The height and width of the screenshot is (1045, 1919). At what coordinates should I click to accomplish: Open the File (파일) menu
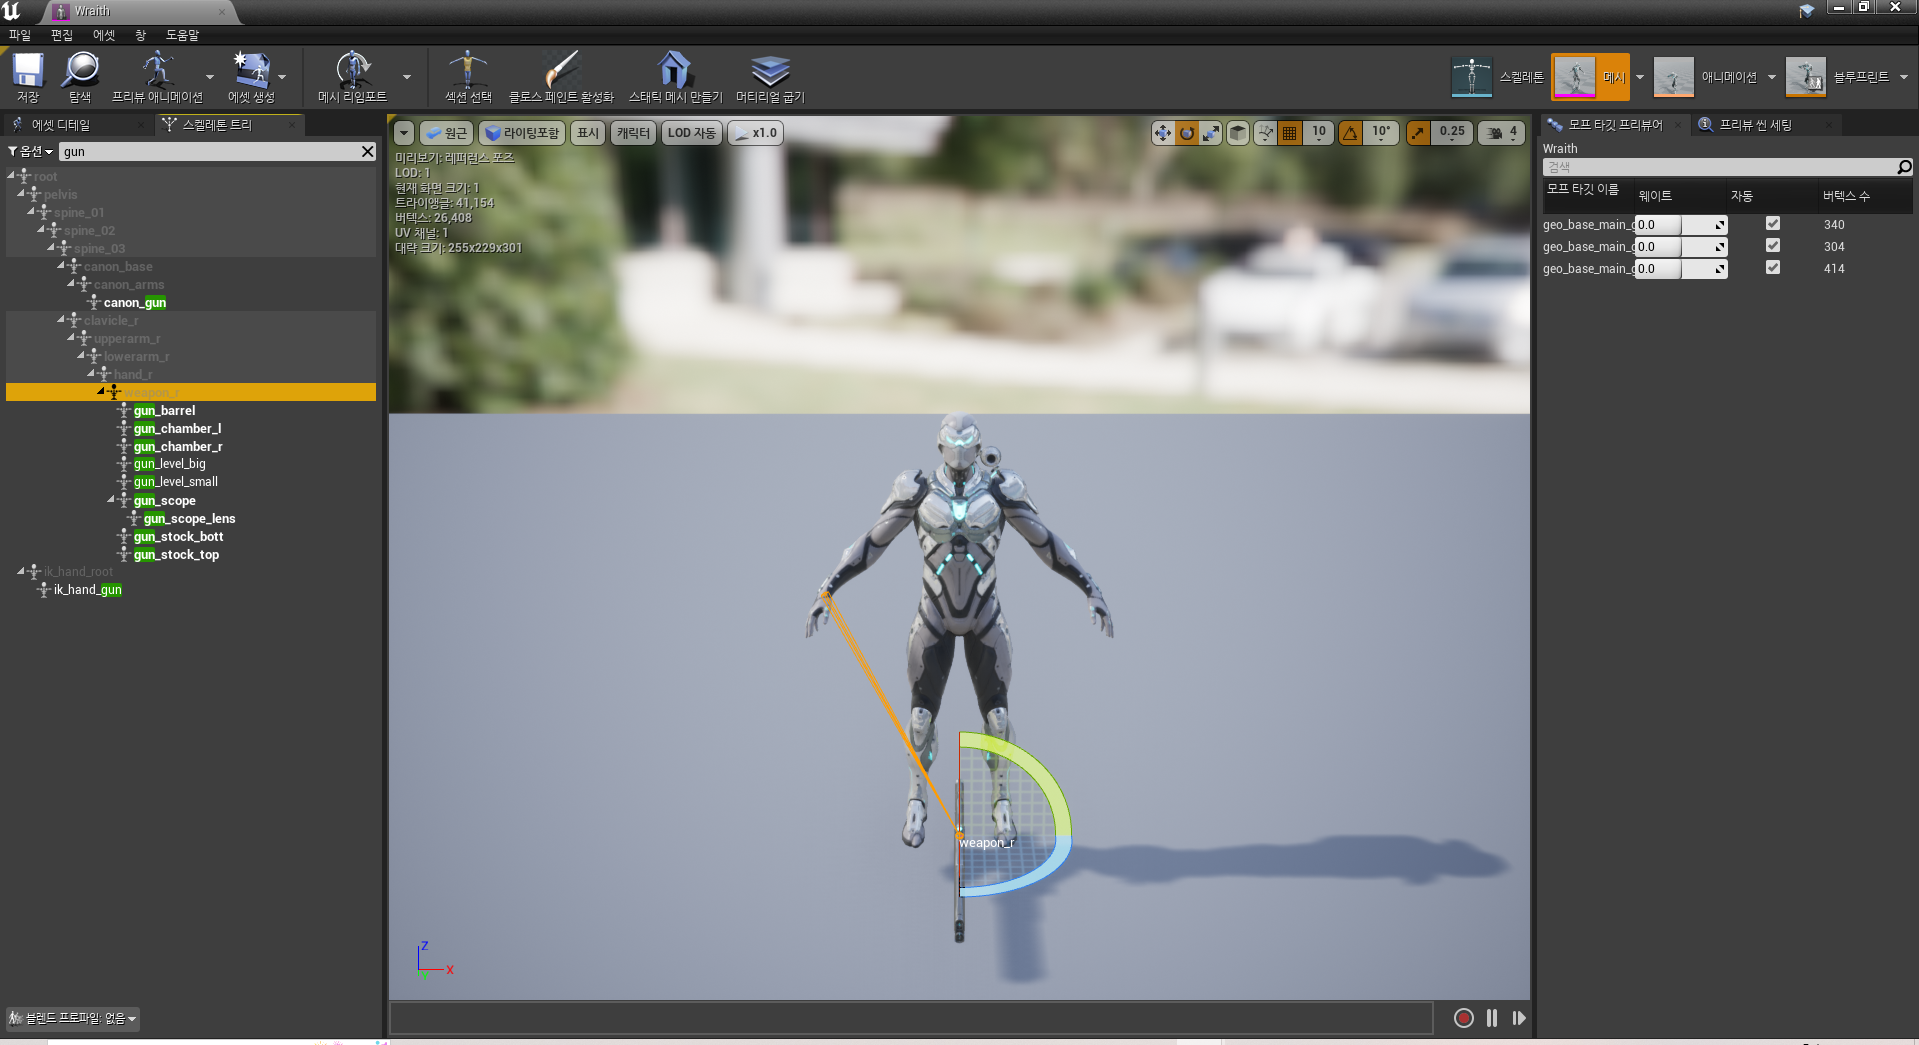tap(20, 35)
